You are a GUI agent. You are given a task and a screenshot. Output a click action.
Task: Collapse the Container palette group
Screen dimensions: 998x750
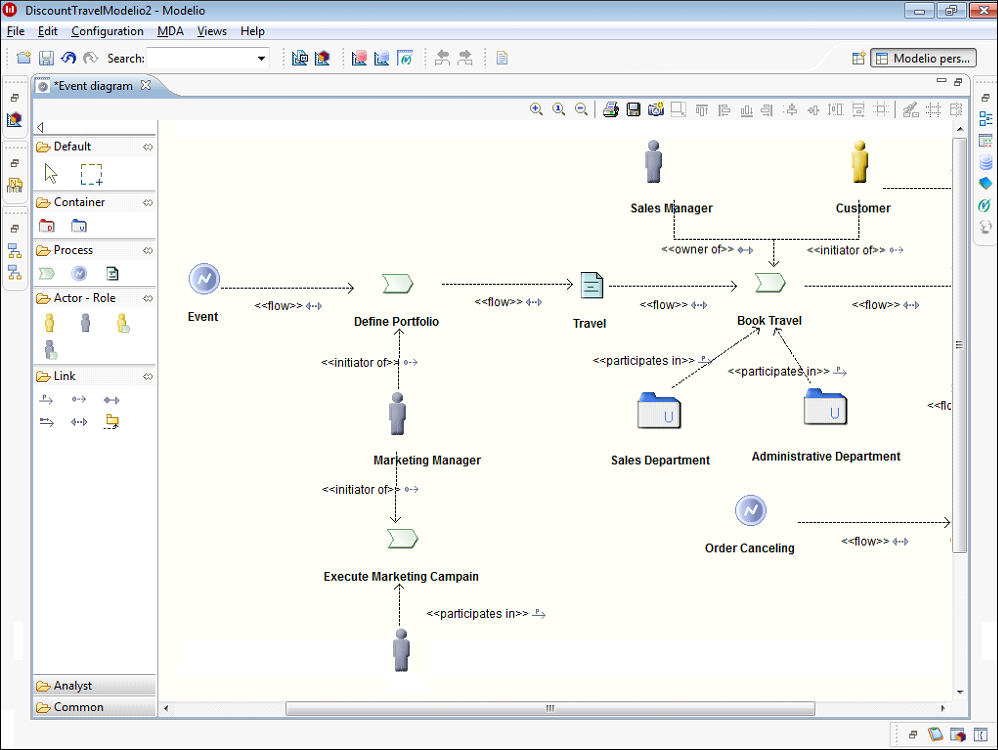[148, 202]
